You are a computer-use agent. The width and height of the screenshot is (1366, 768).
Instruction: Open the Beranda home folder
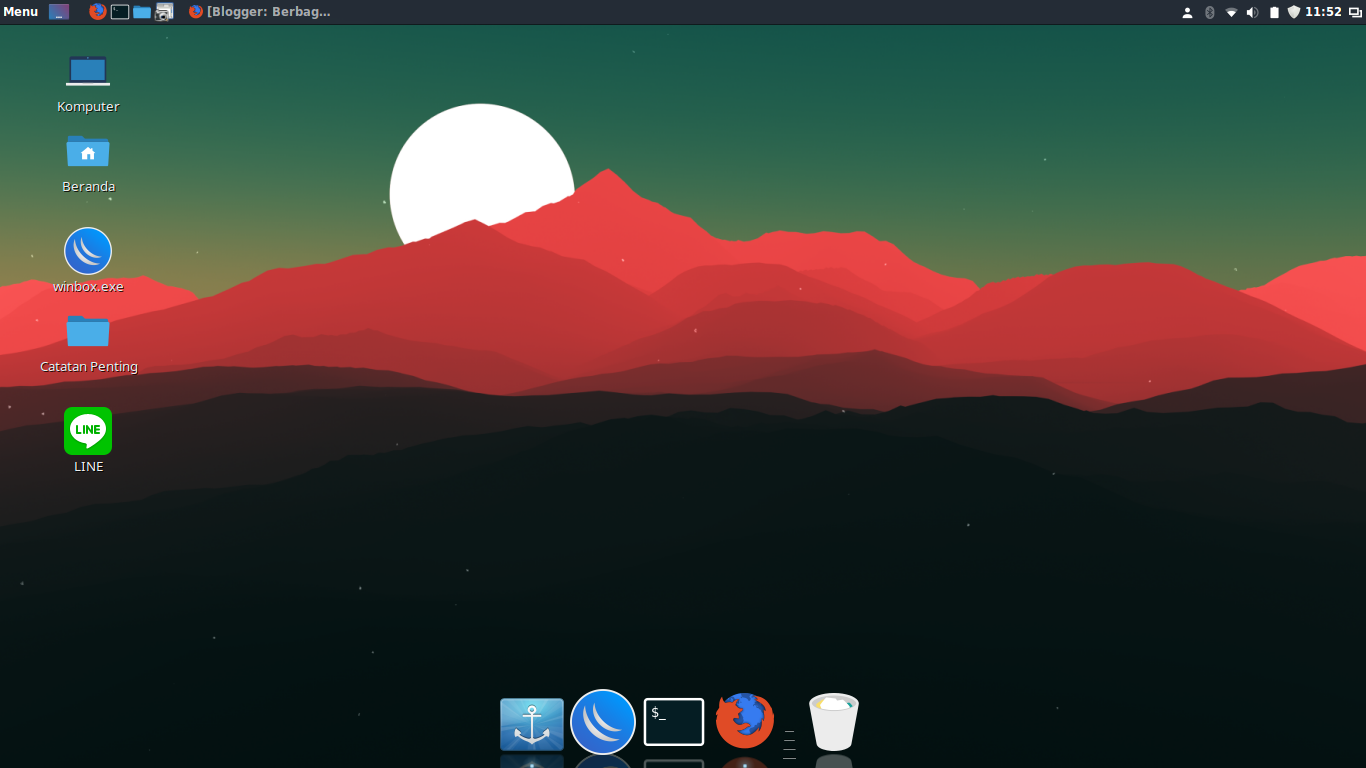pyautogui.click(x=87, y=151)
